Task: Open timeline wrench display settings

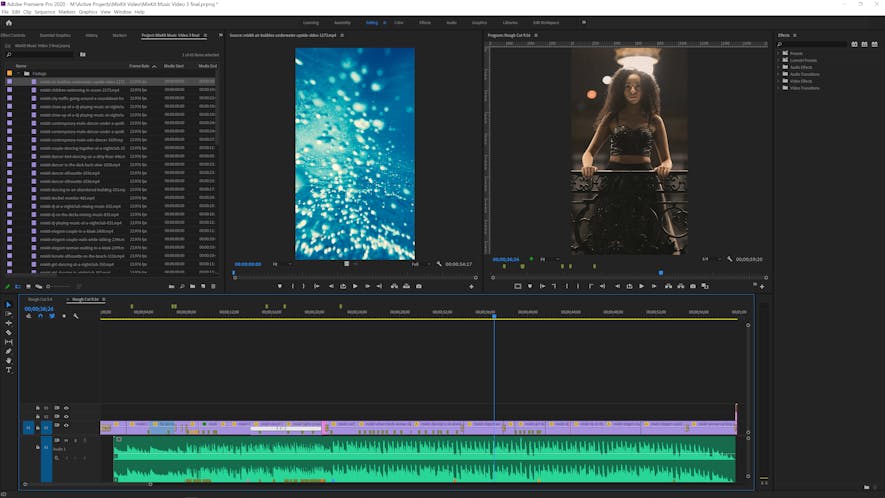Action: 76,316
